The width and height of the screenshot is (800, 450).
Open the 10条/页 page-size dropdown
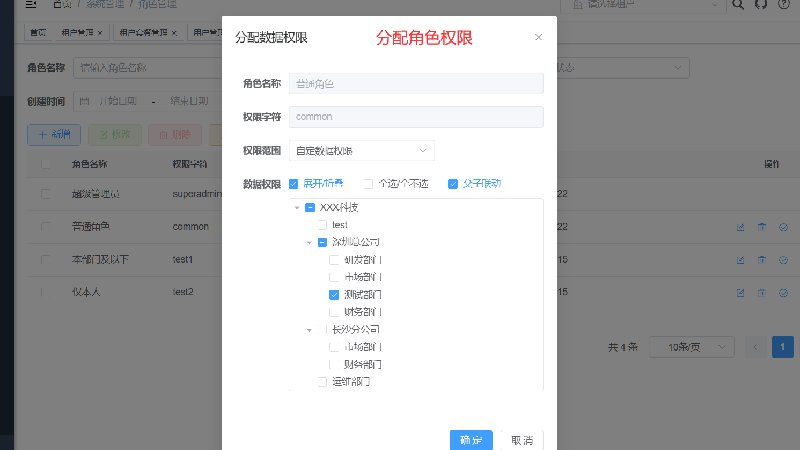click(692, 347)
